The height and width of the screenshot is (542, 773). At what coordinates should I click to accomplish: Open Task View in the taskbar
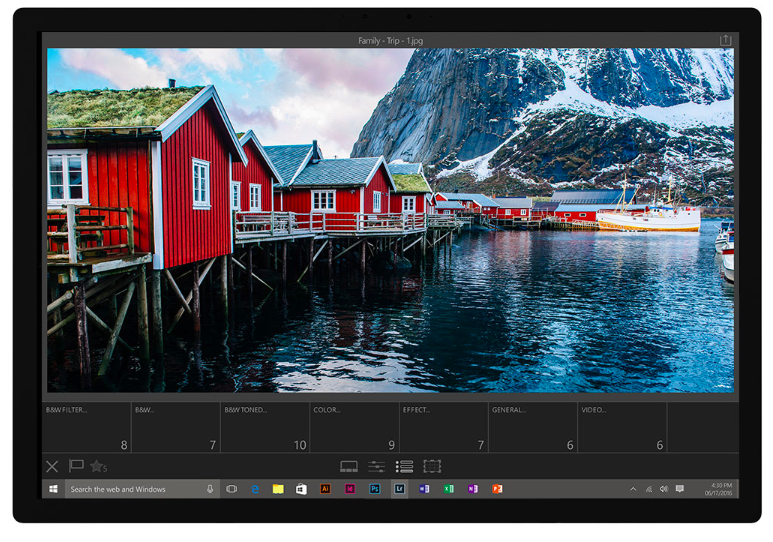tap(231, 489)
